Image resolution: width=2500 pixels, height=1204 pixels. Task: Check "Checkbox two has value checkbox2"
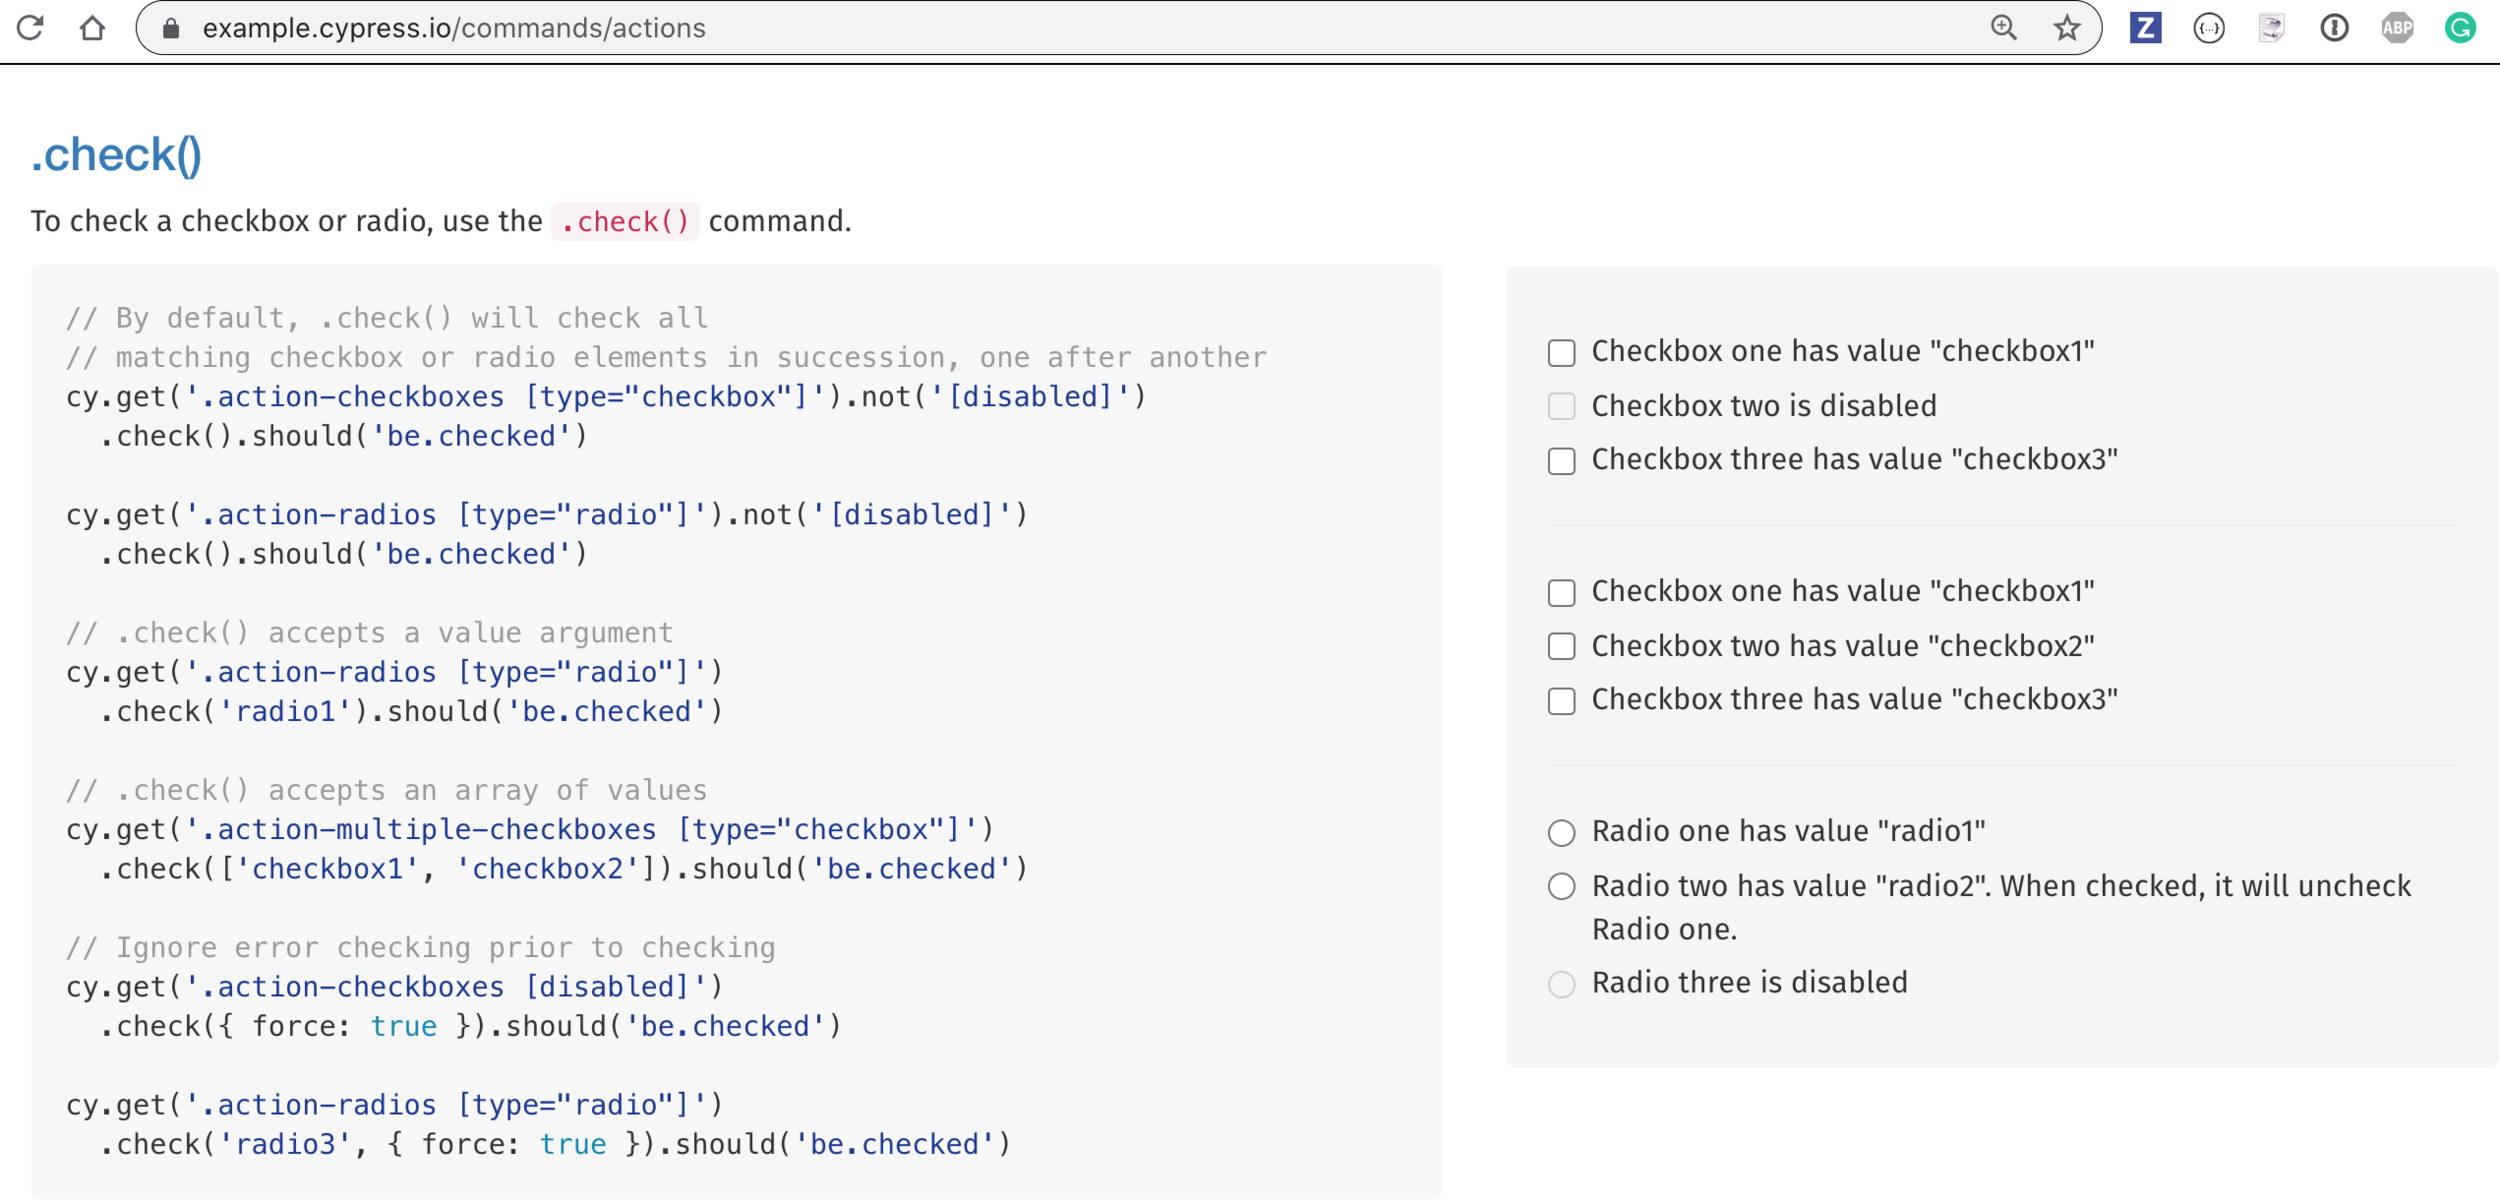[x=1561, y=647]
